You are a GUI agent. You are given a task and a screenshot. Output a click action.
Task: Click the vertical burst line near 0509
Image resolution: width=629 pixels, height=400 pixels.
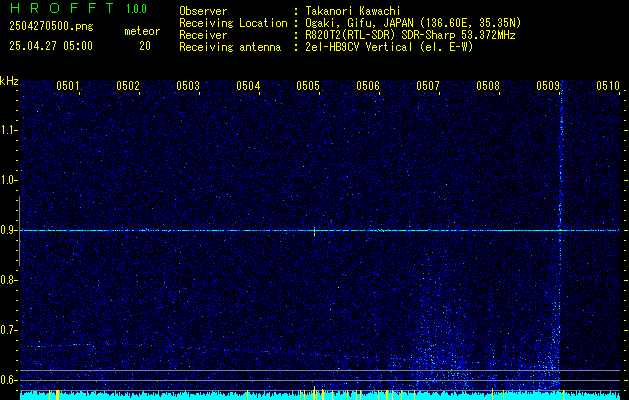coord(561,237)
